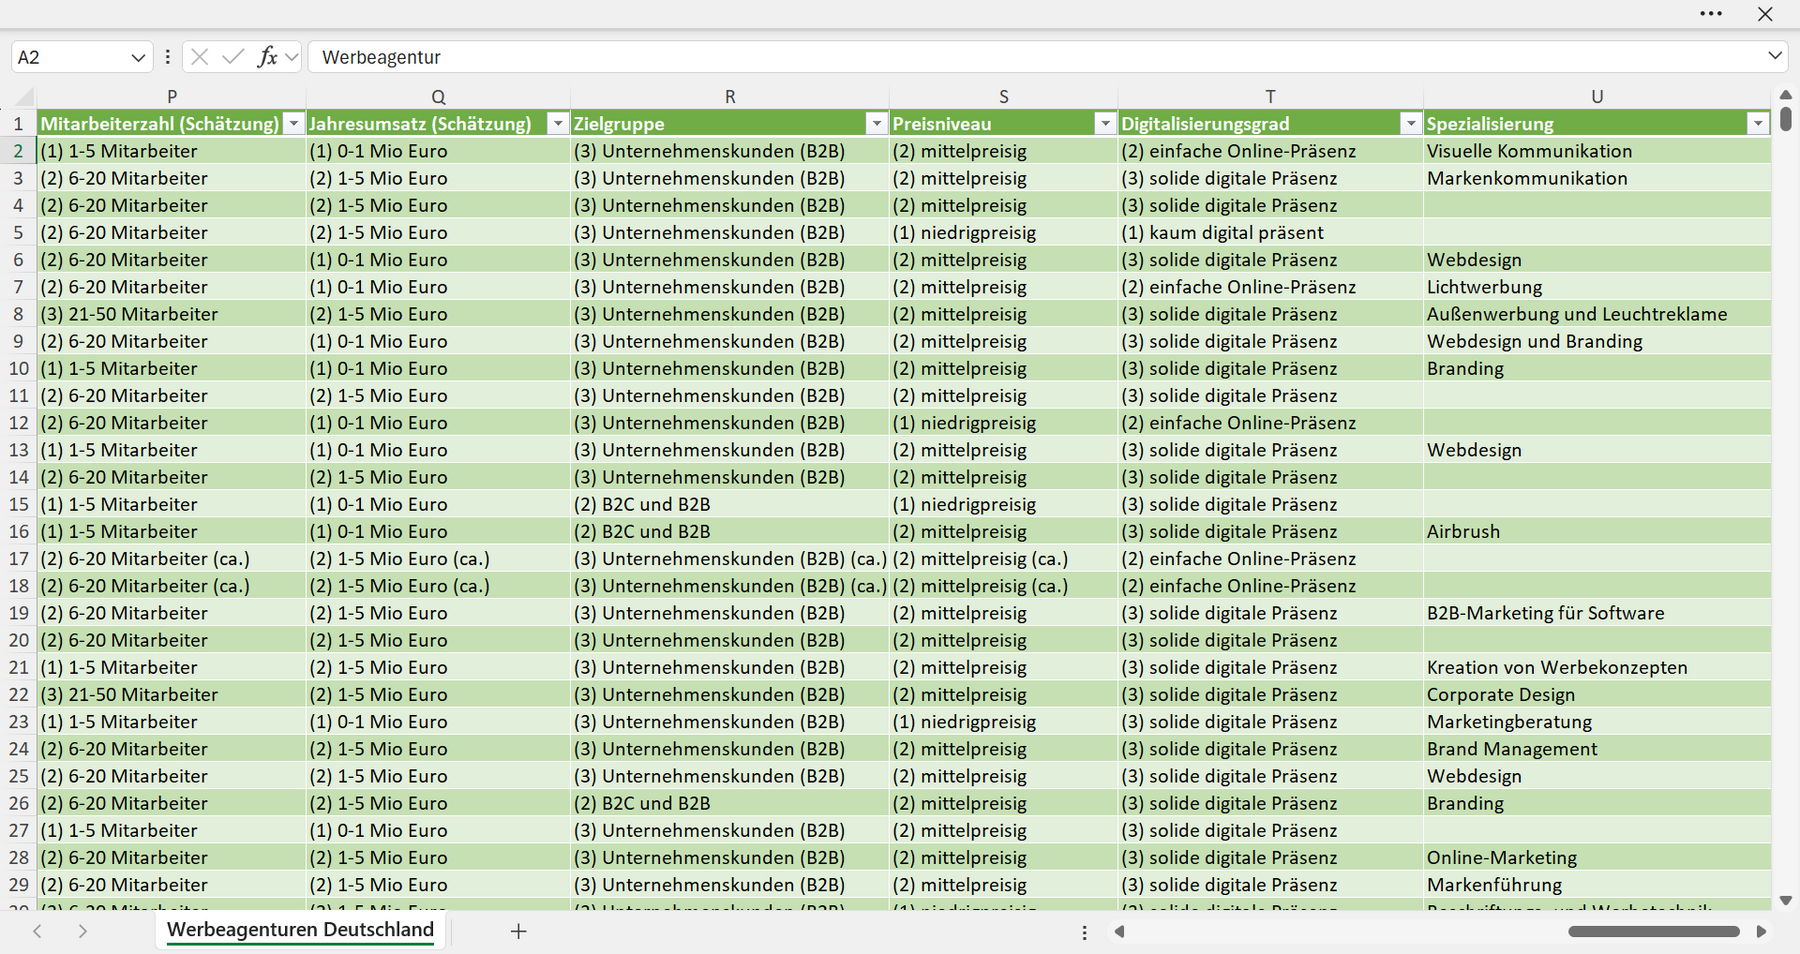Select column S header
This screenshot has width=1800, height=954.
click(1004, 97)
